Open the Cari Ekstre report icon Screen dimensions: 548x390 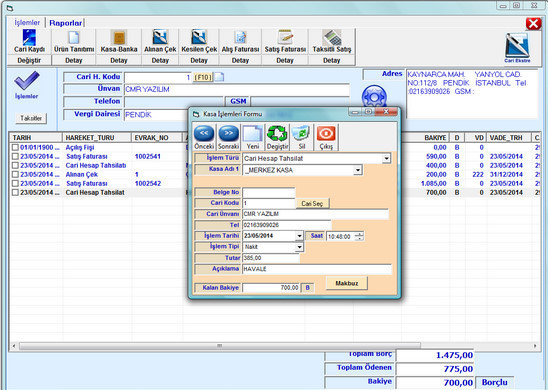pyautogui.click(x=517, y=46)
